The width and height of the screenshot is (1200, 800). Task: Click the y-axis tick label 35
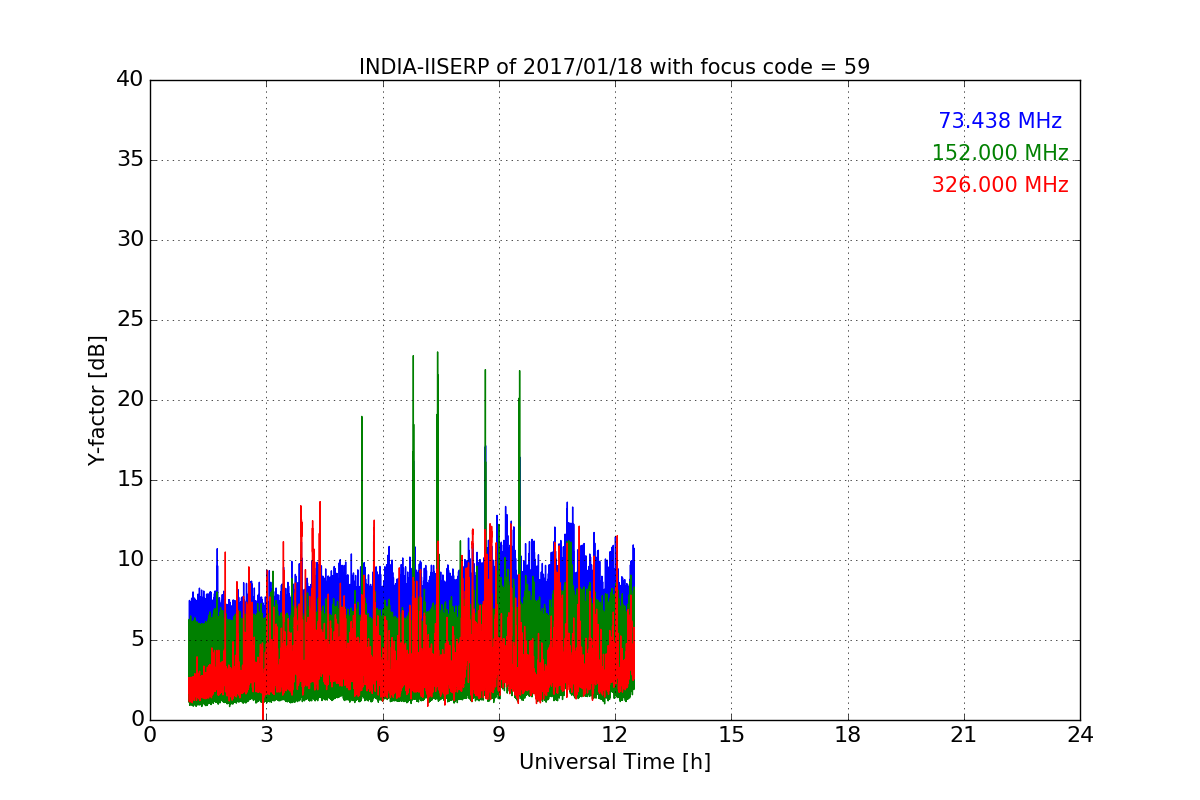130,160
